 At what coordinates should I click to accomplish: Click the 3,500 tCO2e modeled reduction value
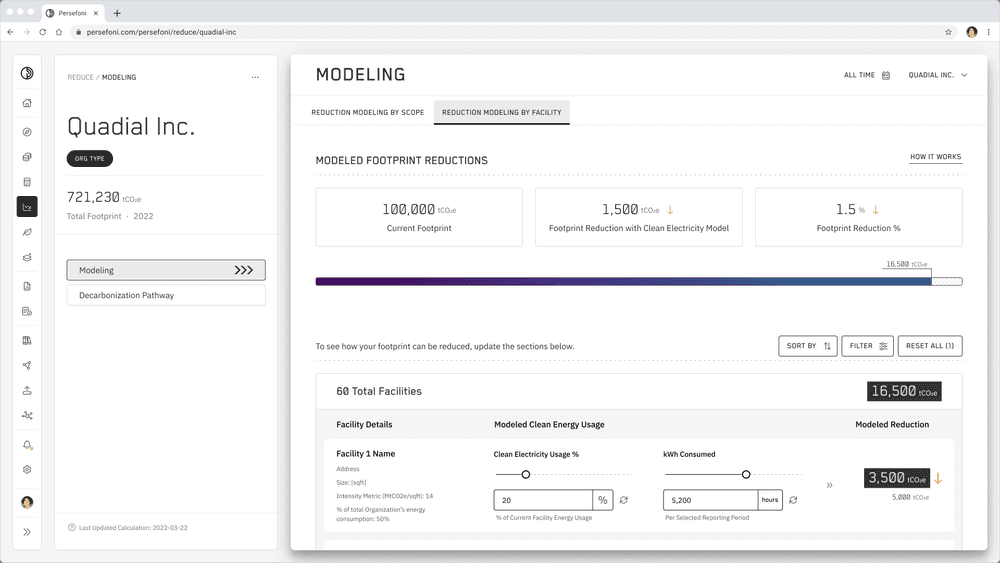click(x=897, y=478)
